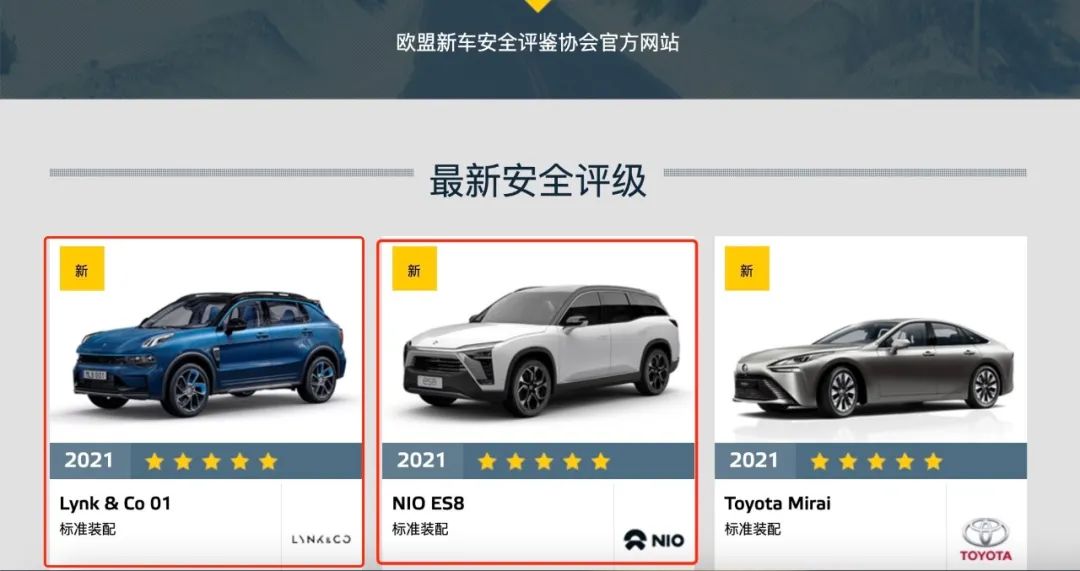Click the yellow 新 badge on NIO ES8 card
This screenshot has width=1080, height=571.
(x=415, y=269)
